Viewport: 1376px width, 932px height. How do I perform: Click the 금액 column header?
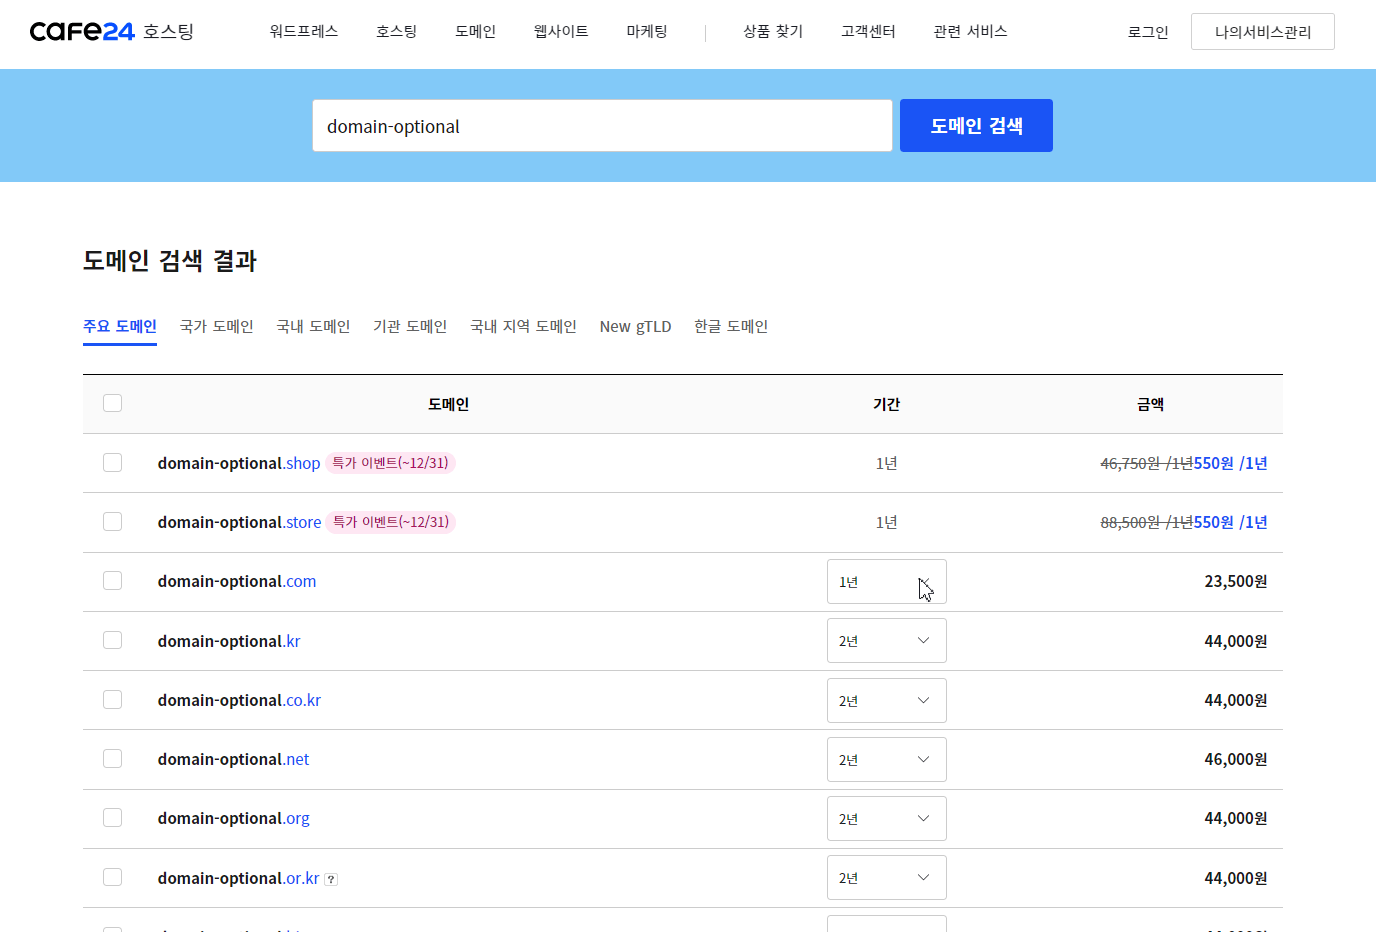click(x=1150, y=404)
